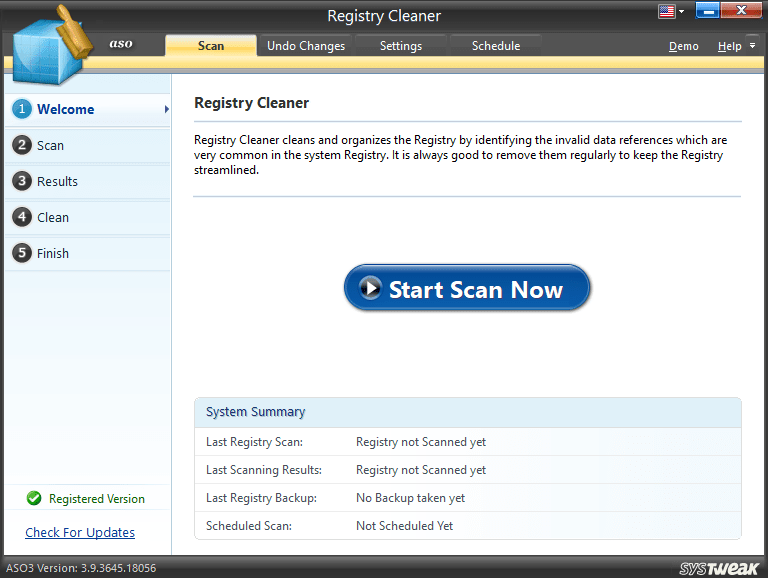This screenshot has height=578, width=768.
Task: Click Registry not Scanned yet beside Last Scanning Results
Action: 421,470
